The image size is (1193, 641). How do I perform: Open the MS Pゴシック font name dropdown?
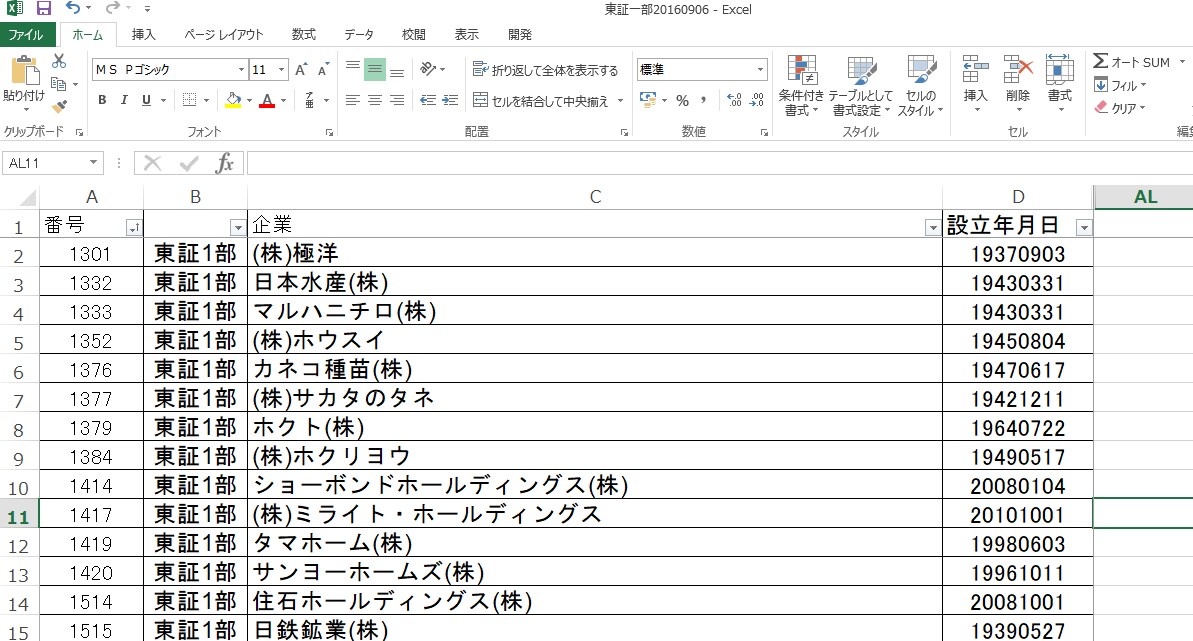[x=241, y=69]
